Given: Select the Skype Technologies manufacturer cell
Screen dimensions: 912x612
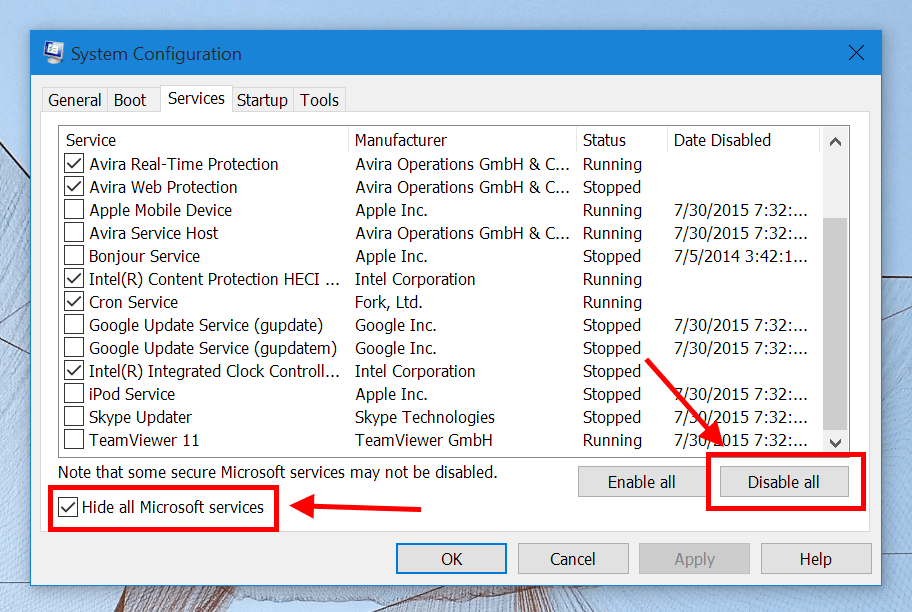Looking at the screenshot, I should point(425,417).
